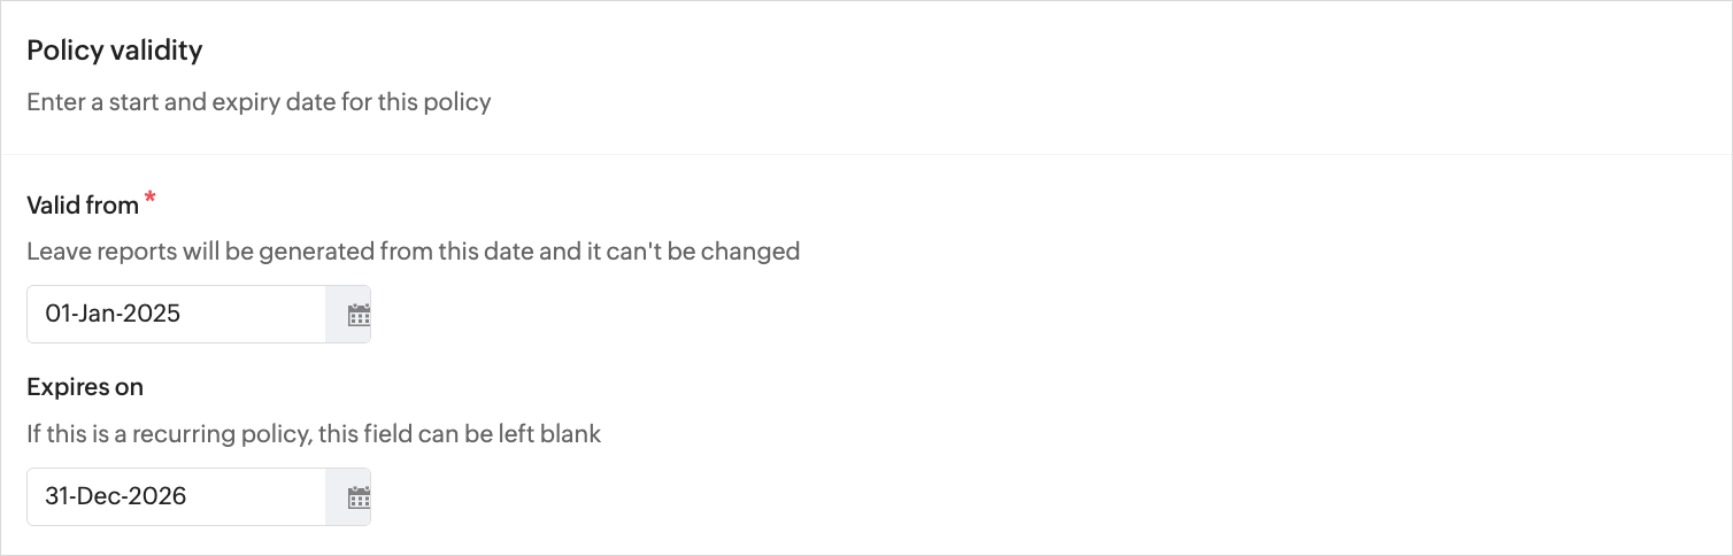Open the Expires on calendar picker

click(x=358, y=497)
